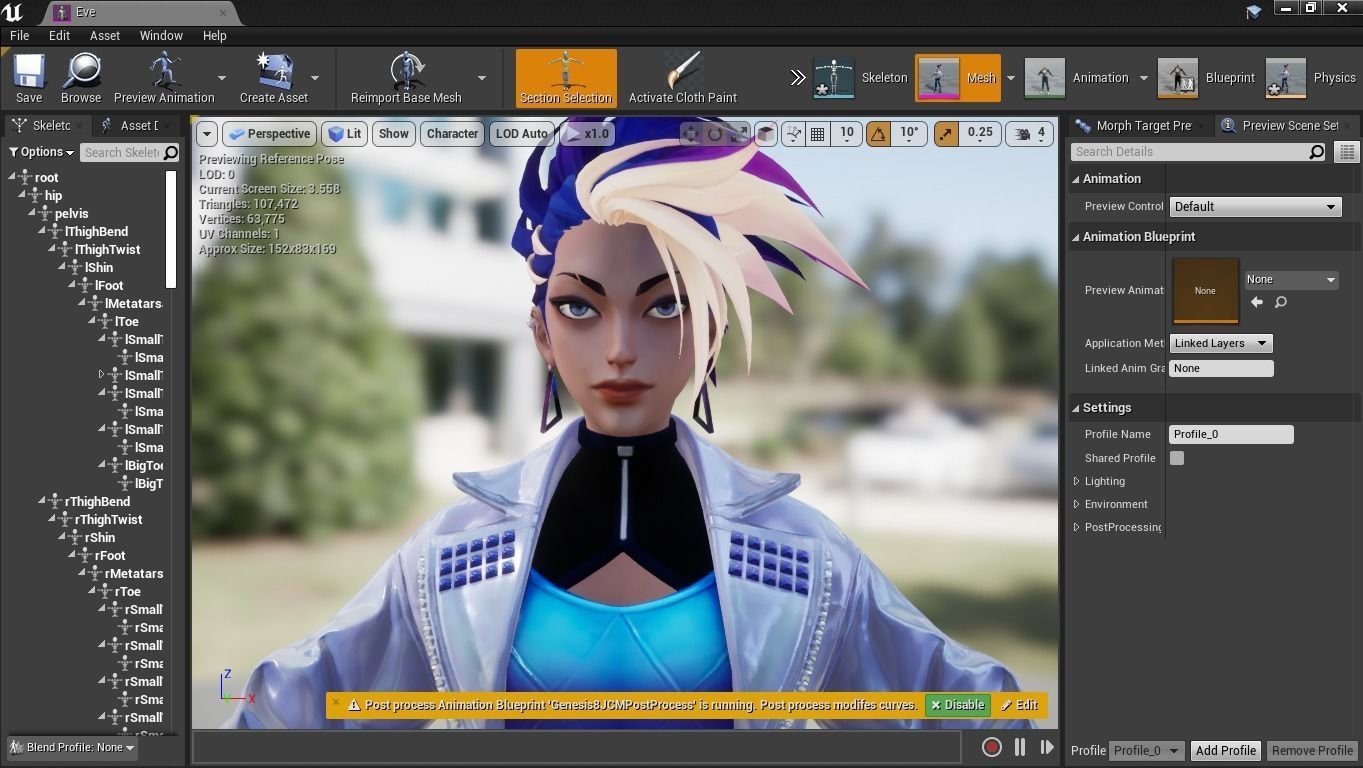
Task: Select the scale gizmo in viewport toolbar
Action: click(x=739, y=134)
